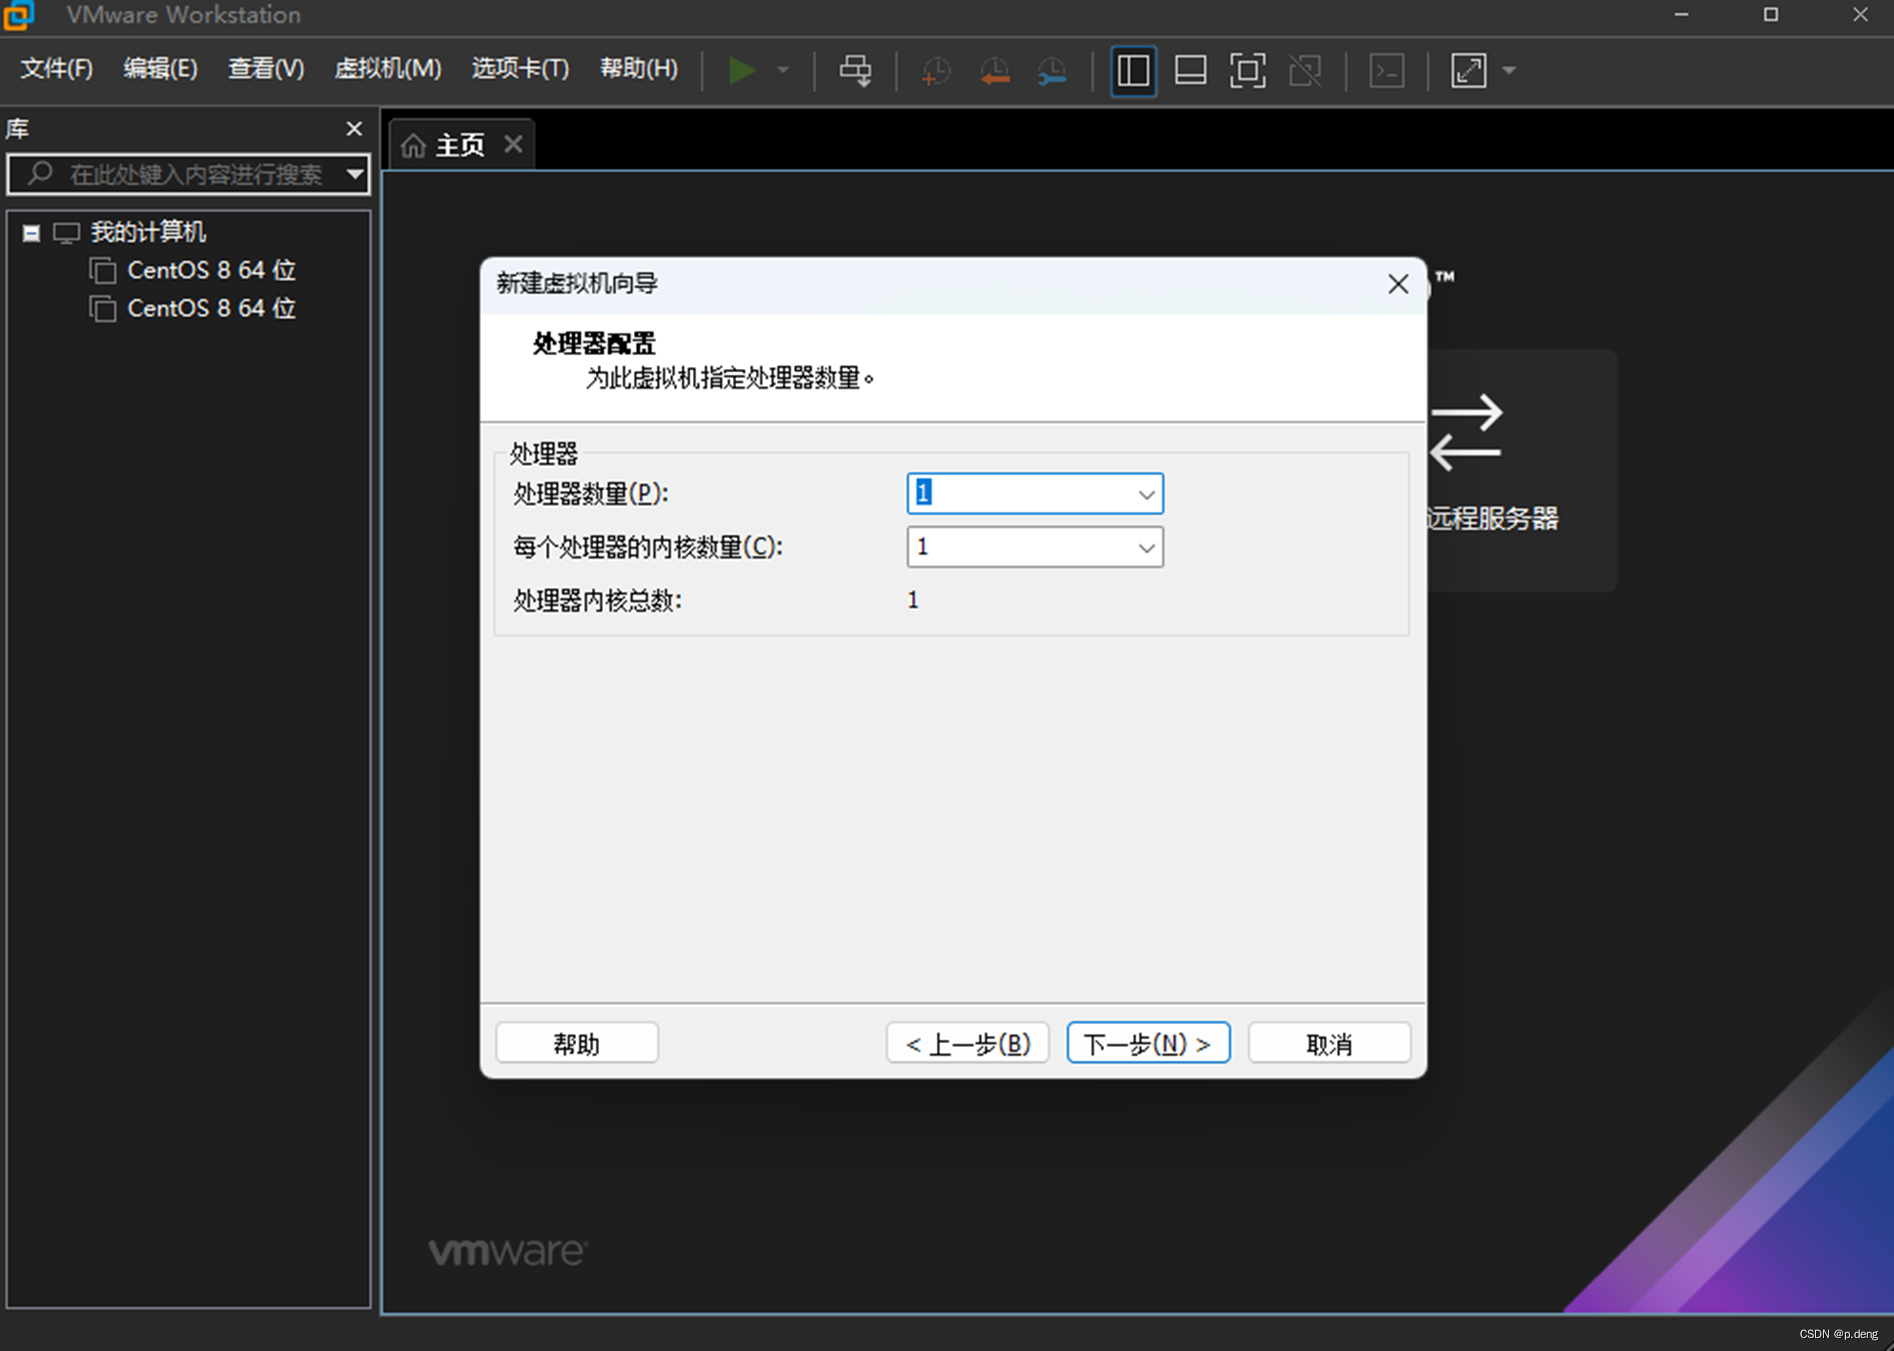This screenshot has width=1894, height=1351.
Task: Click the 远程服务器 label on home page
Action: tap(1492, 518)
